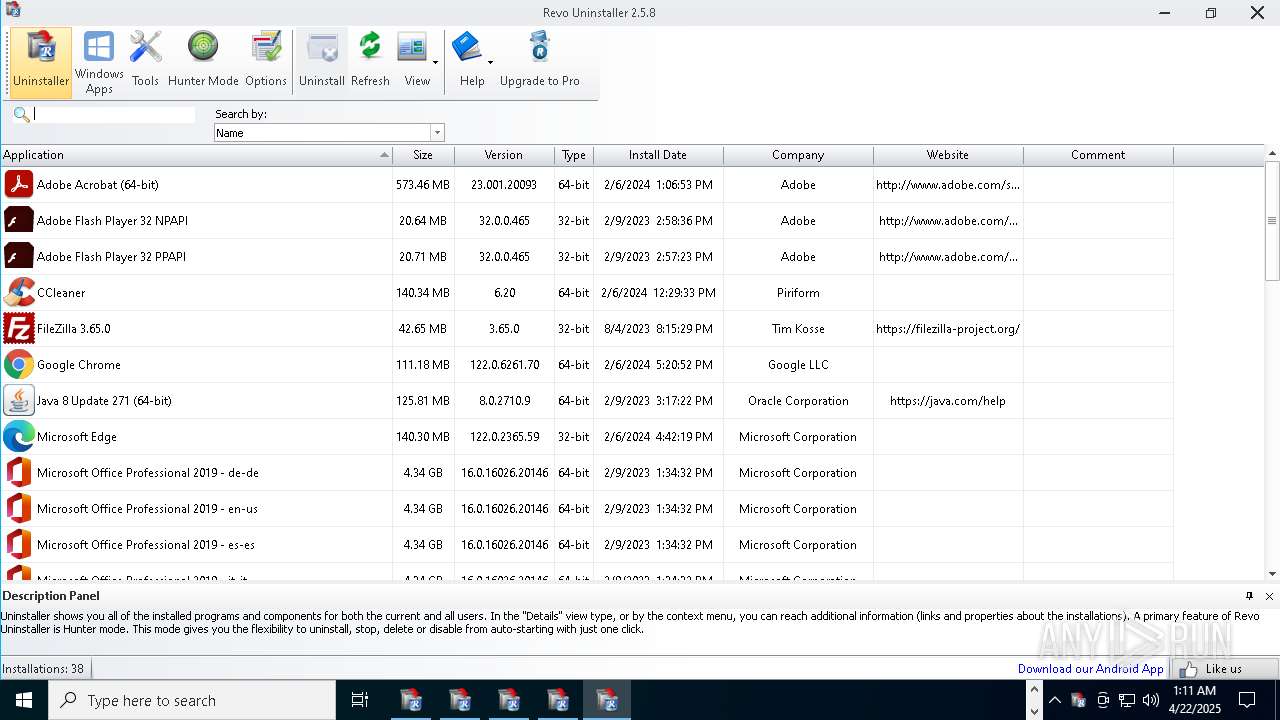Viewport: 1280px width, 720px height.
Task: Click the text 'FileZilla 3.65.0'
Action: click(74, 329)
